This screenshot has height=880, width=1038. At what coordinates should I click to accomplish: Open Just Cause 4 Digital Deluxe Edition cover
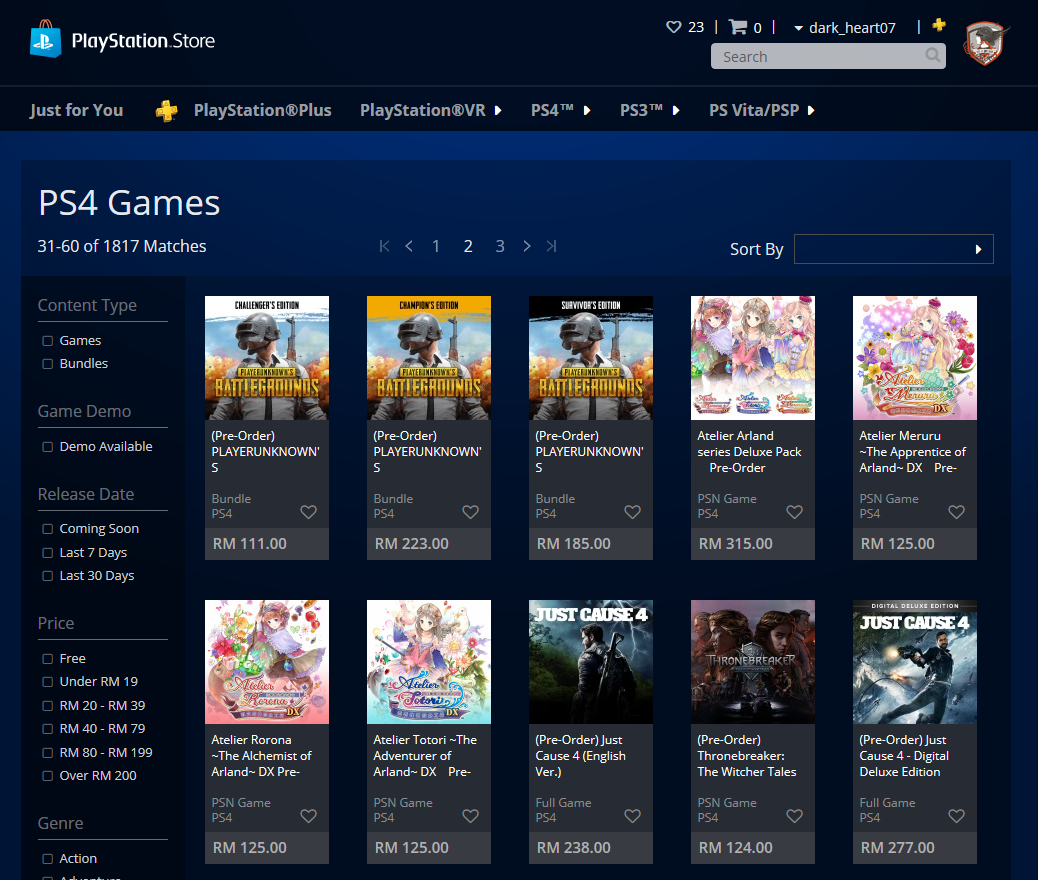(x=915, y=661)
